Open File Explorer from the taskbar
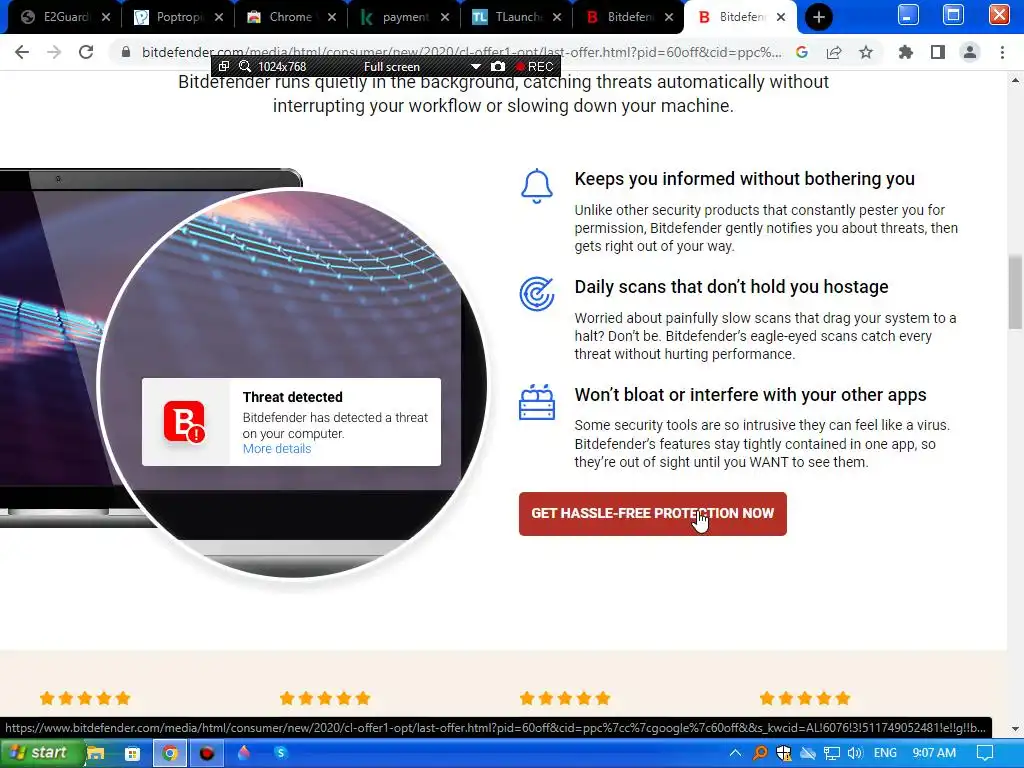This screenshot has height=768, width=1024. (x=95, y=753)
